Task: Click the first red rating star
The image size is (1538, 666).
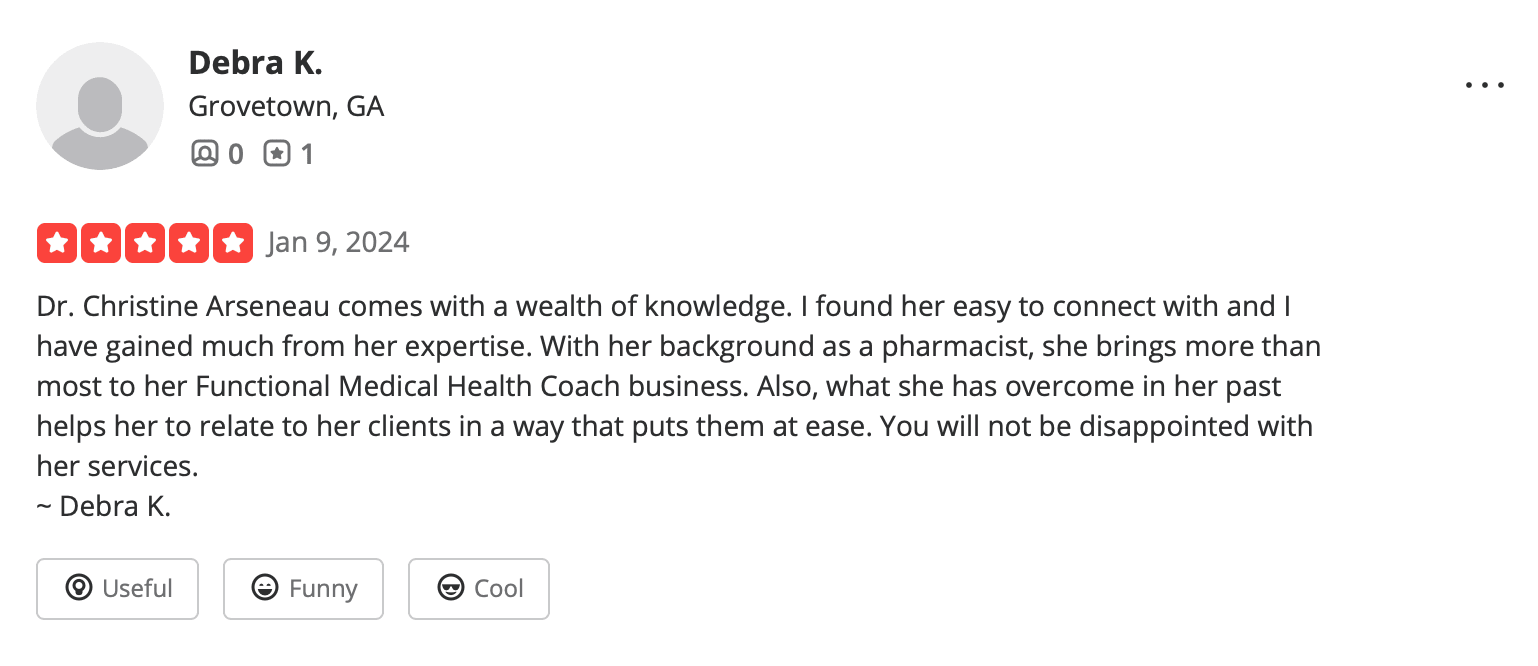Action: click(x=57, y=243)
